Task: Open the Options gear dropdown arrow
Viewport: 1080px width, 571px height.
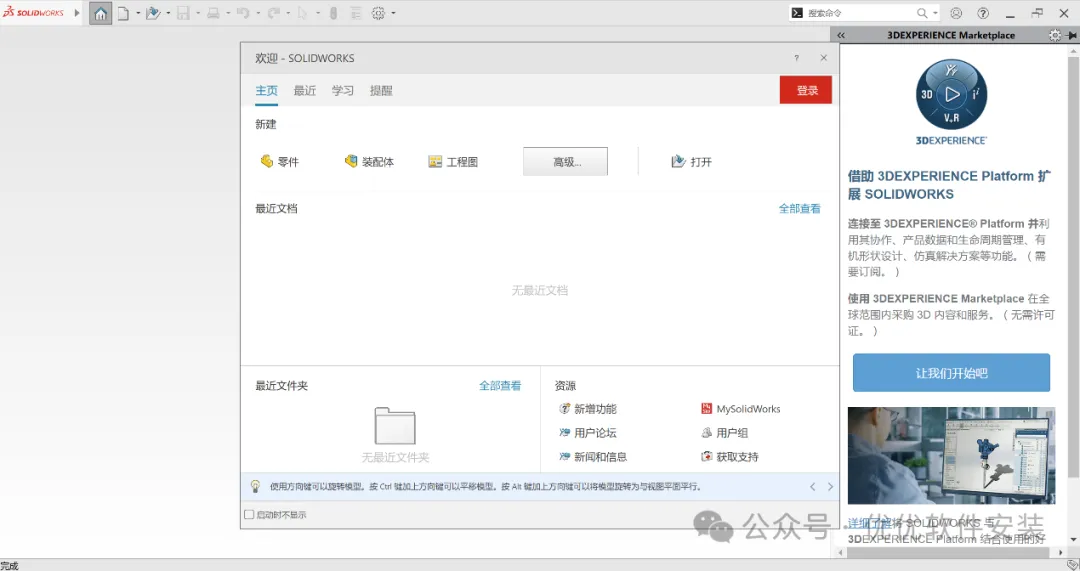Action: pyautogui.click(x=393, y=14)
